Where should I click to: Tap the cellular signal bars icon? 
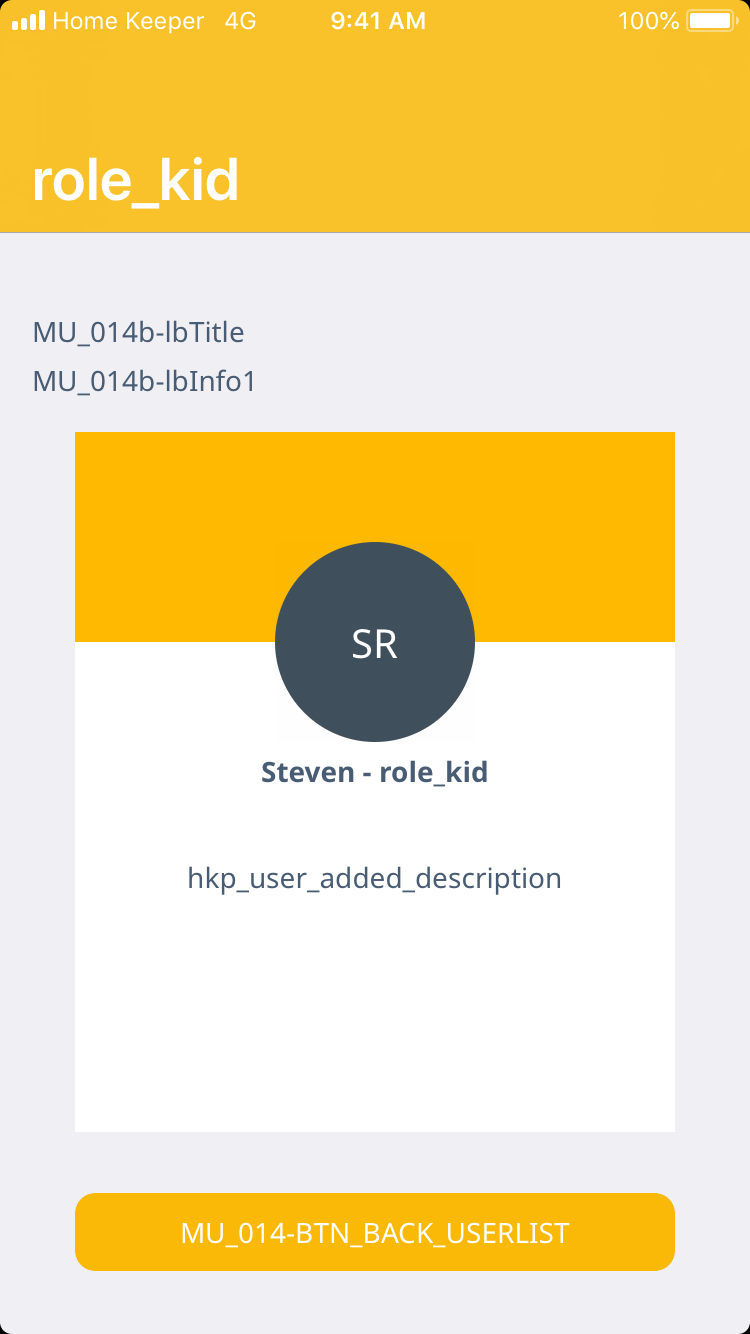click(x=28, y=20)
